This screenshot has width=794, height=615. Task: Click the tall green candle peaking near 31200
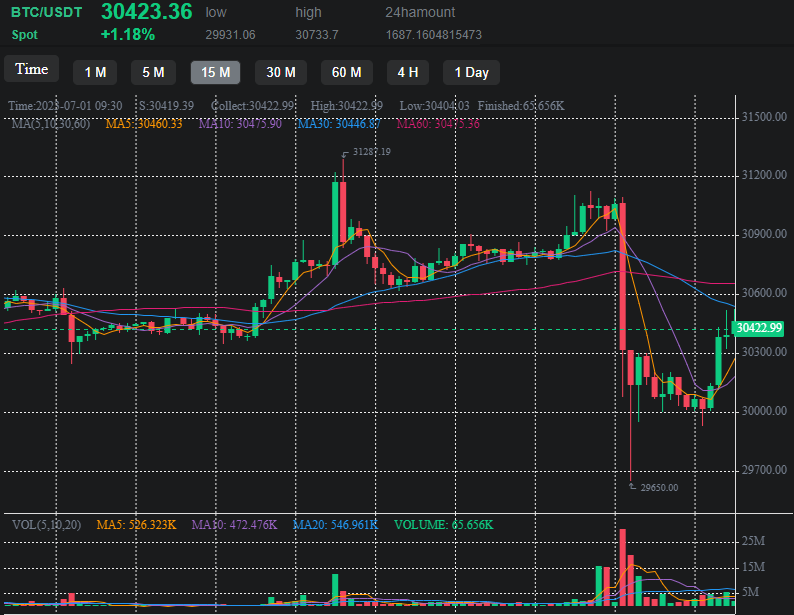335,223
